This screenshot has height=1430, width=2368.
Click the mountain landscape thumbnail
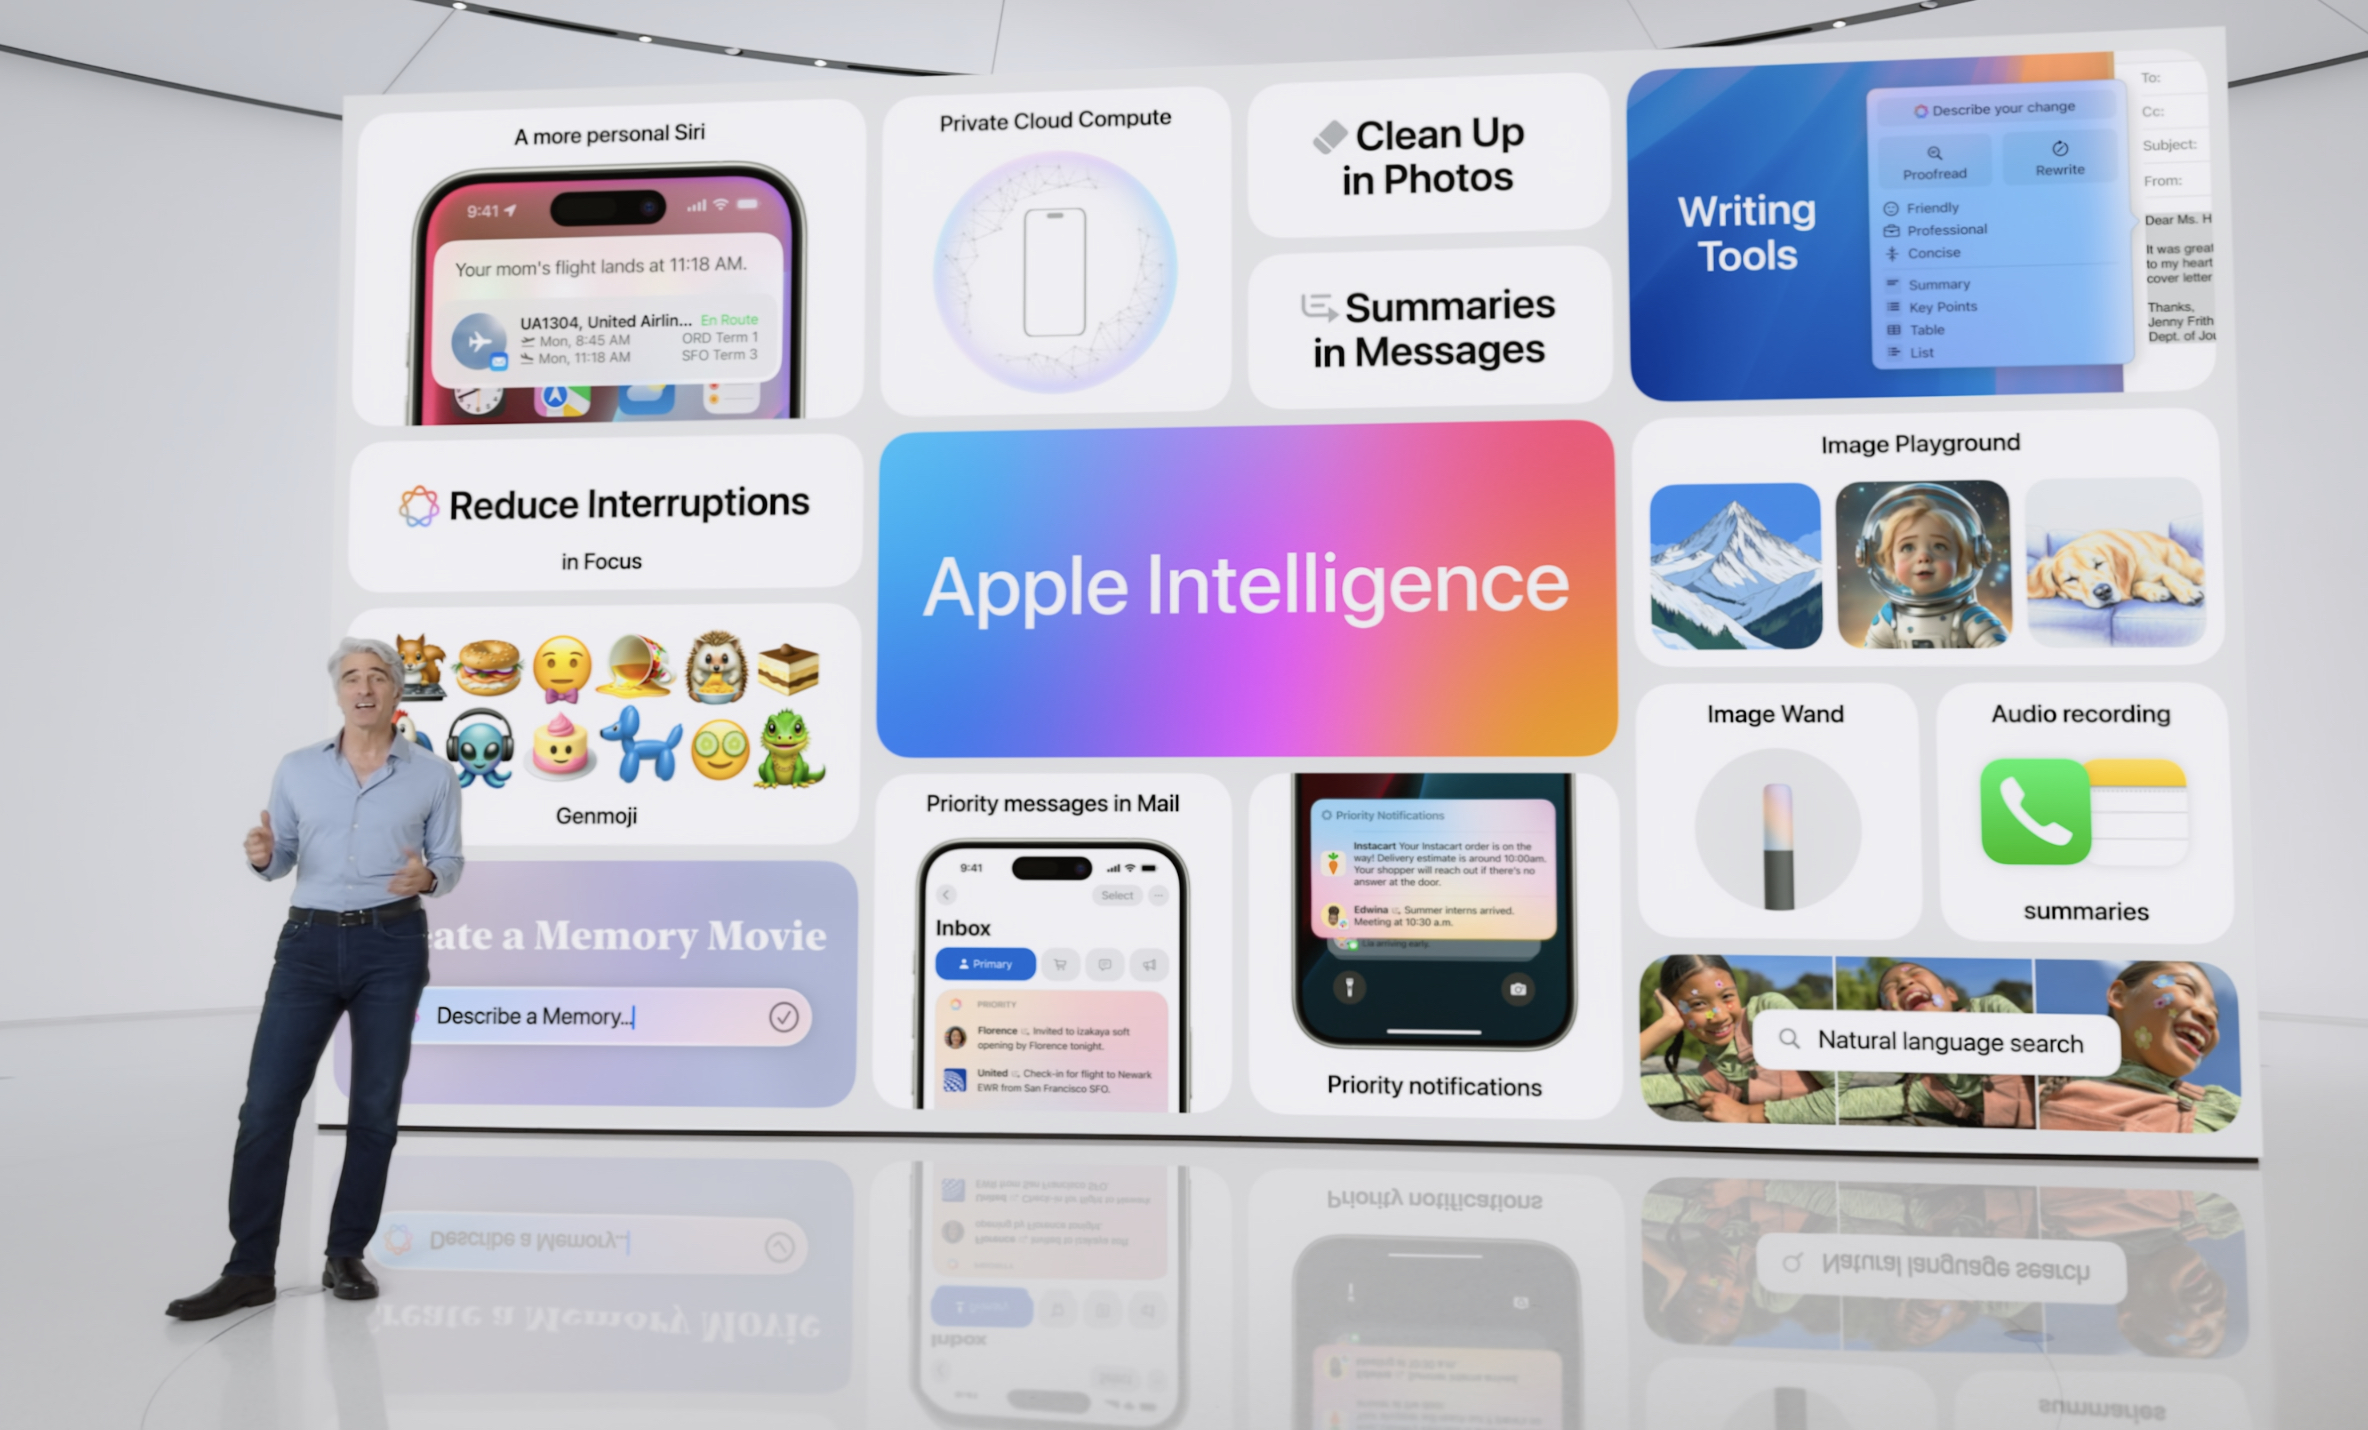point(1730,567)
